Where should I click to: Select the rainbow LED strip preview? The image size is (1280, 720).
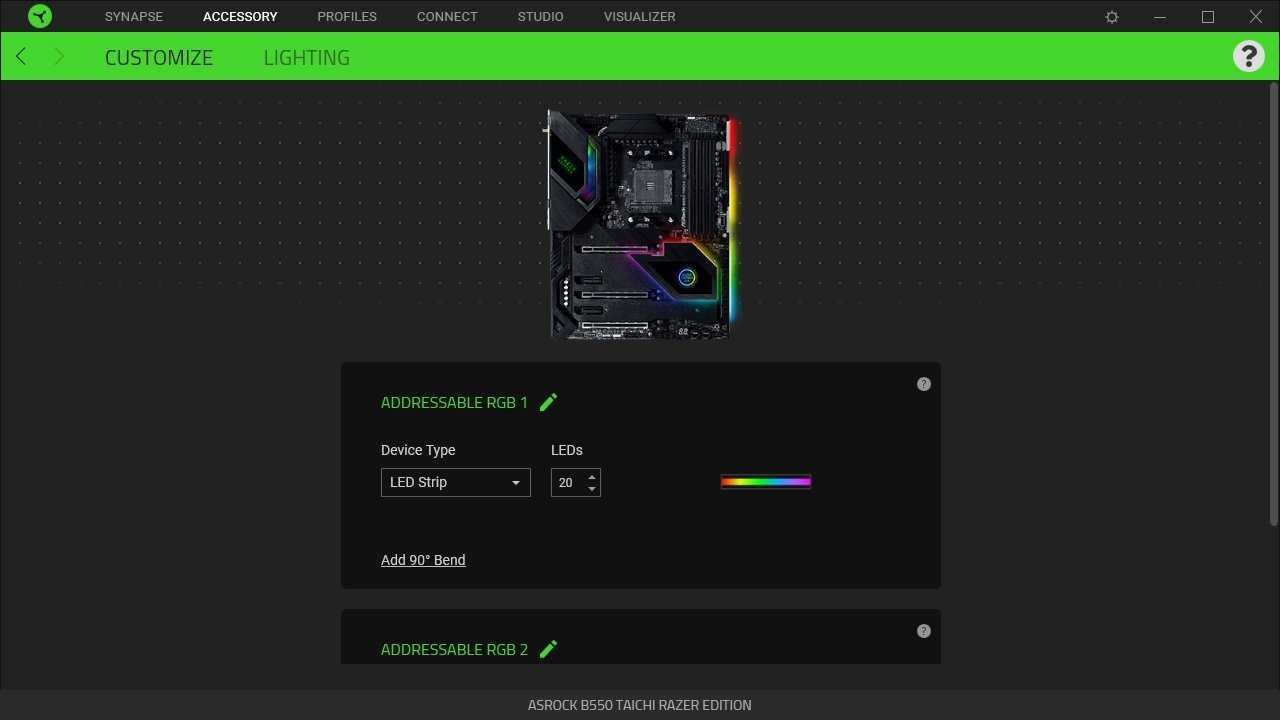click(x=766, y=482)
